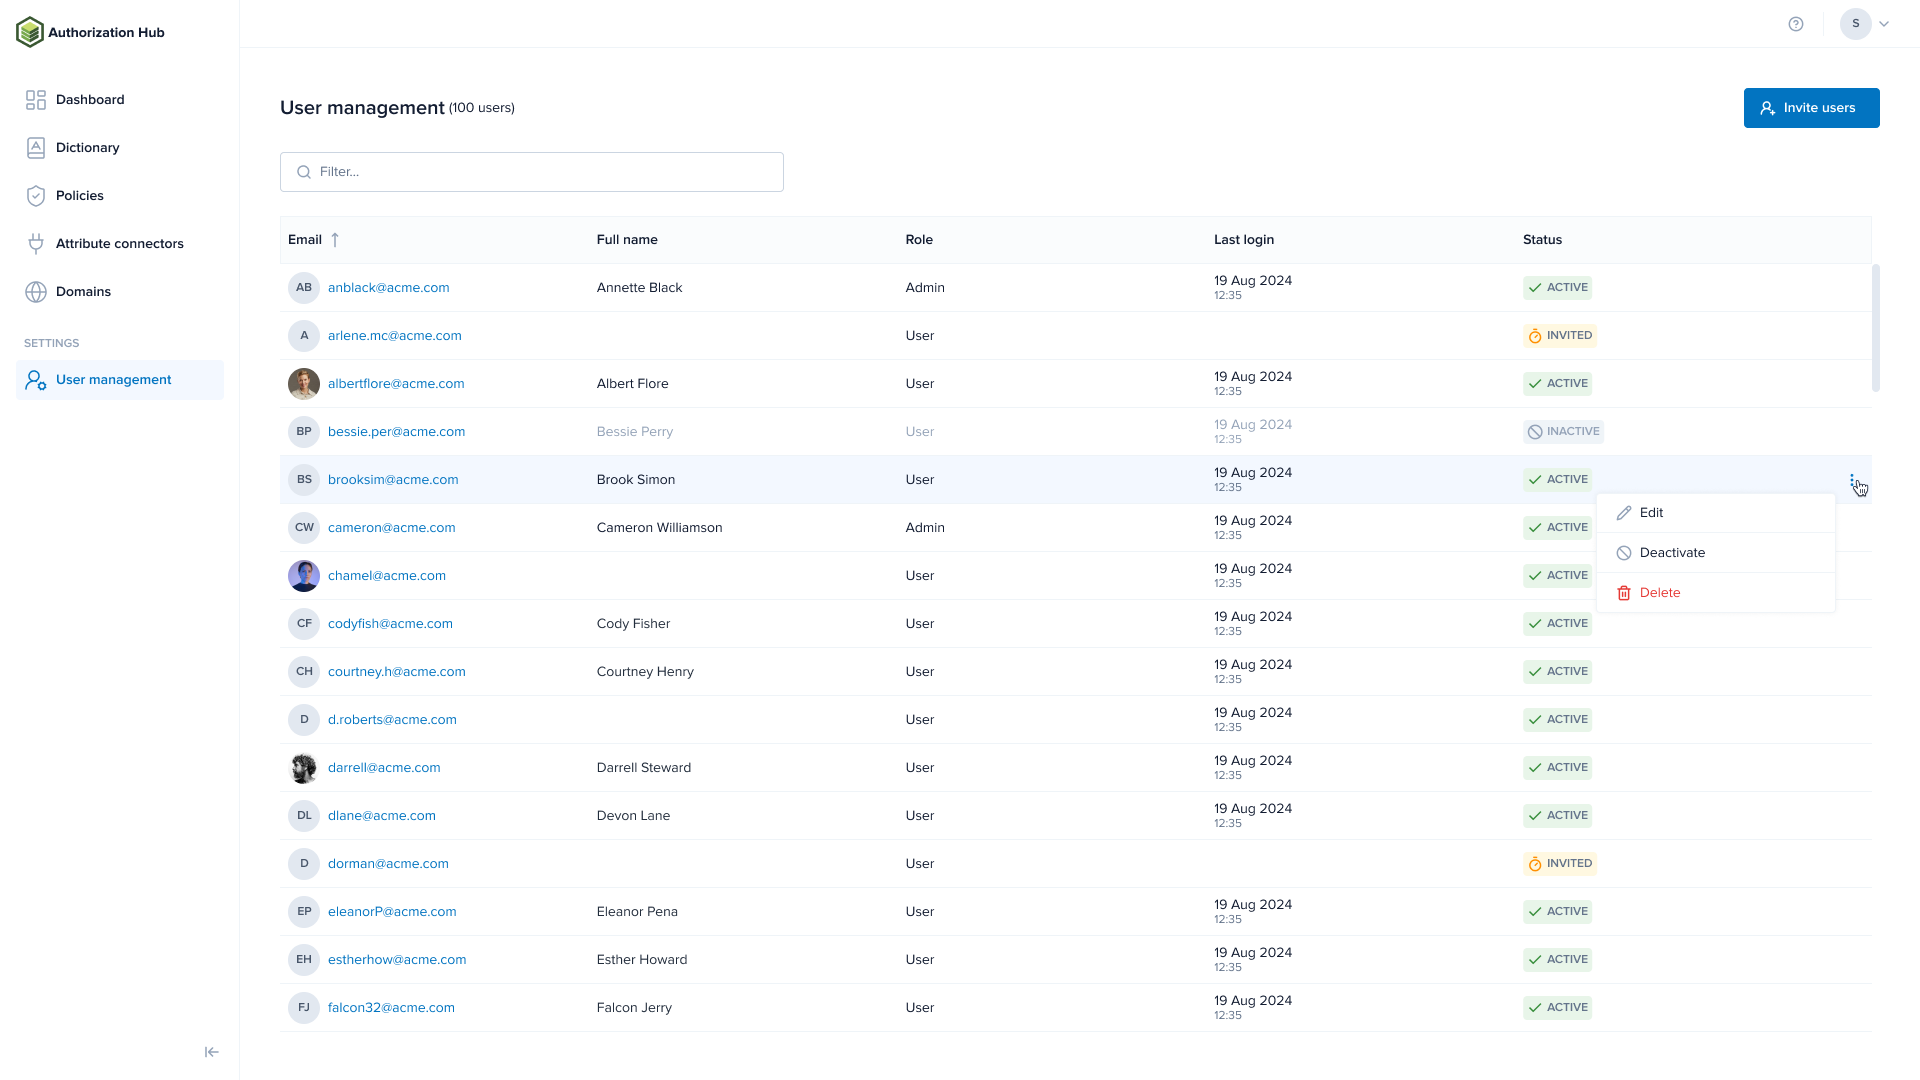The height and width of the screenshot is (1080, 1920).
Task: Click the Authorization Hub logo
Action: (30, 32)
